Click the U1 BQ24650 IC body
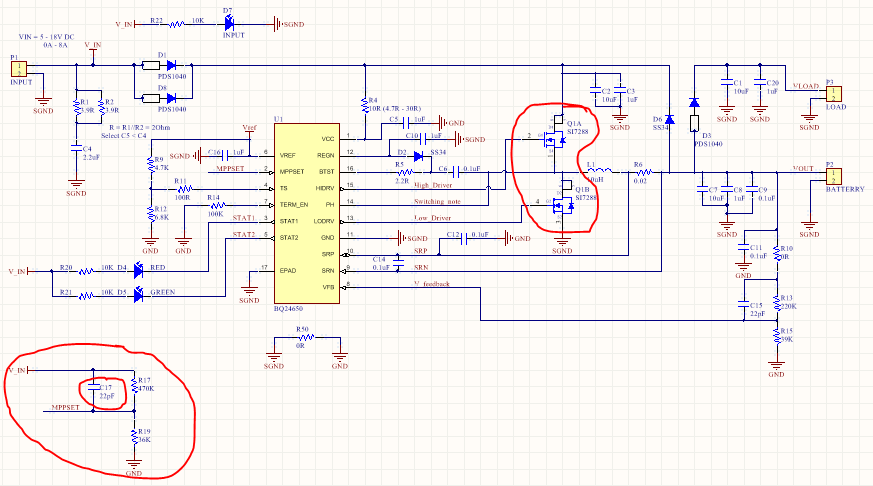873x486 pixels. pyautogui.click(x=307, y=213)
